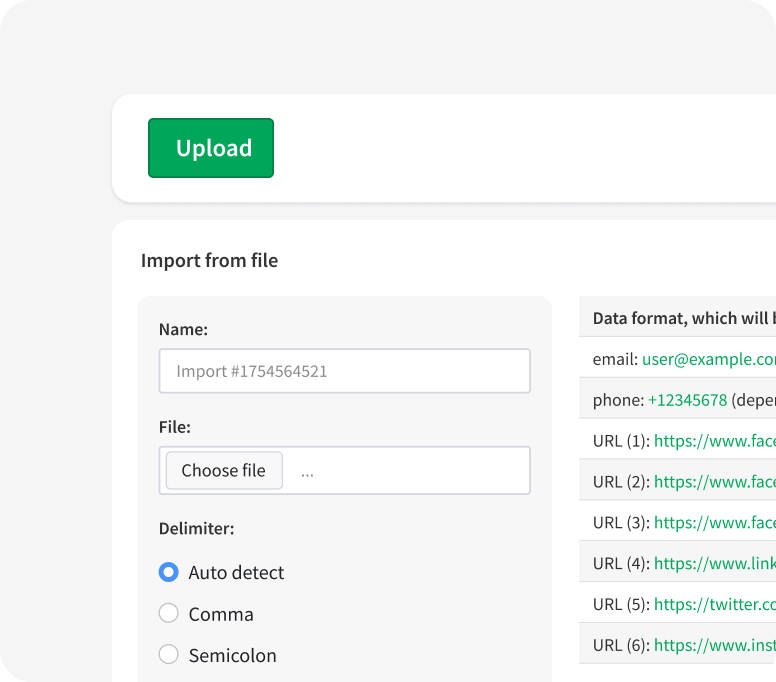
Task: Open the LinkedIn link in URL (4) row
Action: (714, 564)
